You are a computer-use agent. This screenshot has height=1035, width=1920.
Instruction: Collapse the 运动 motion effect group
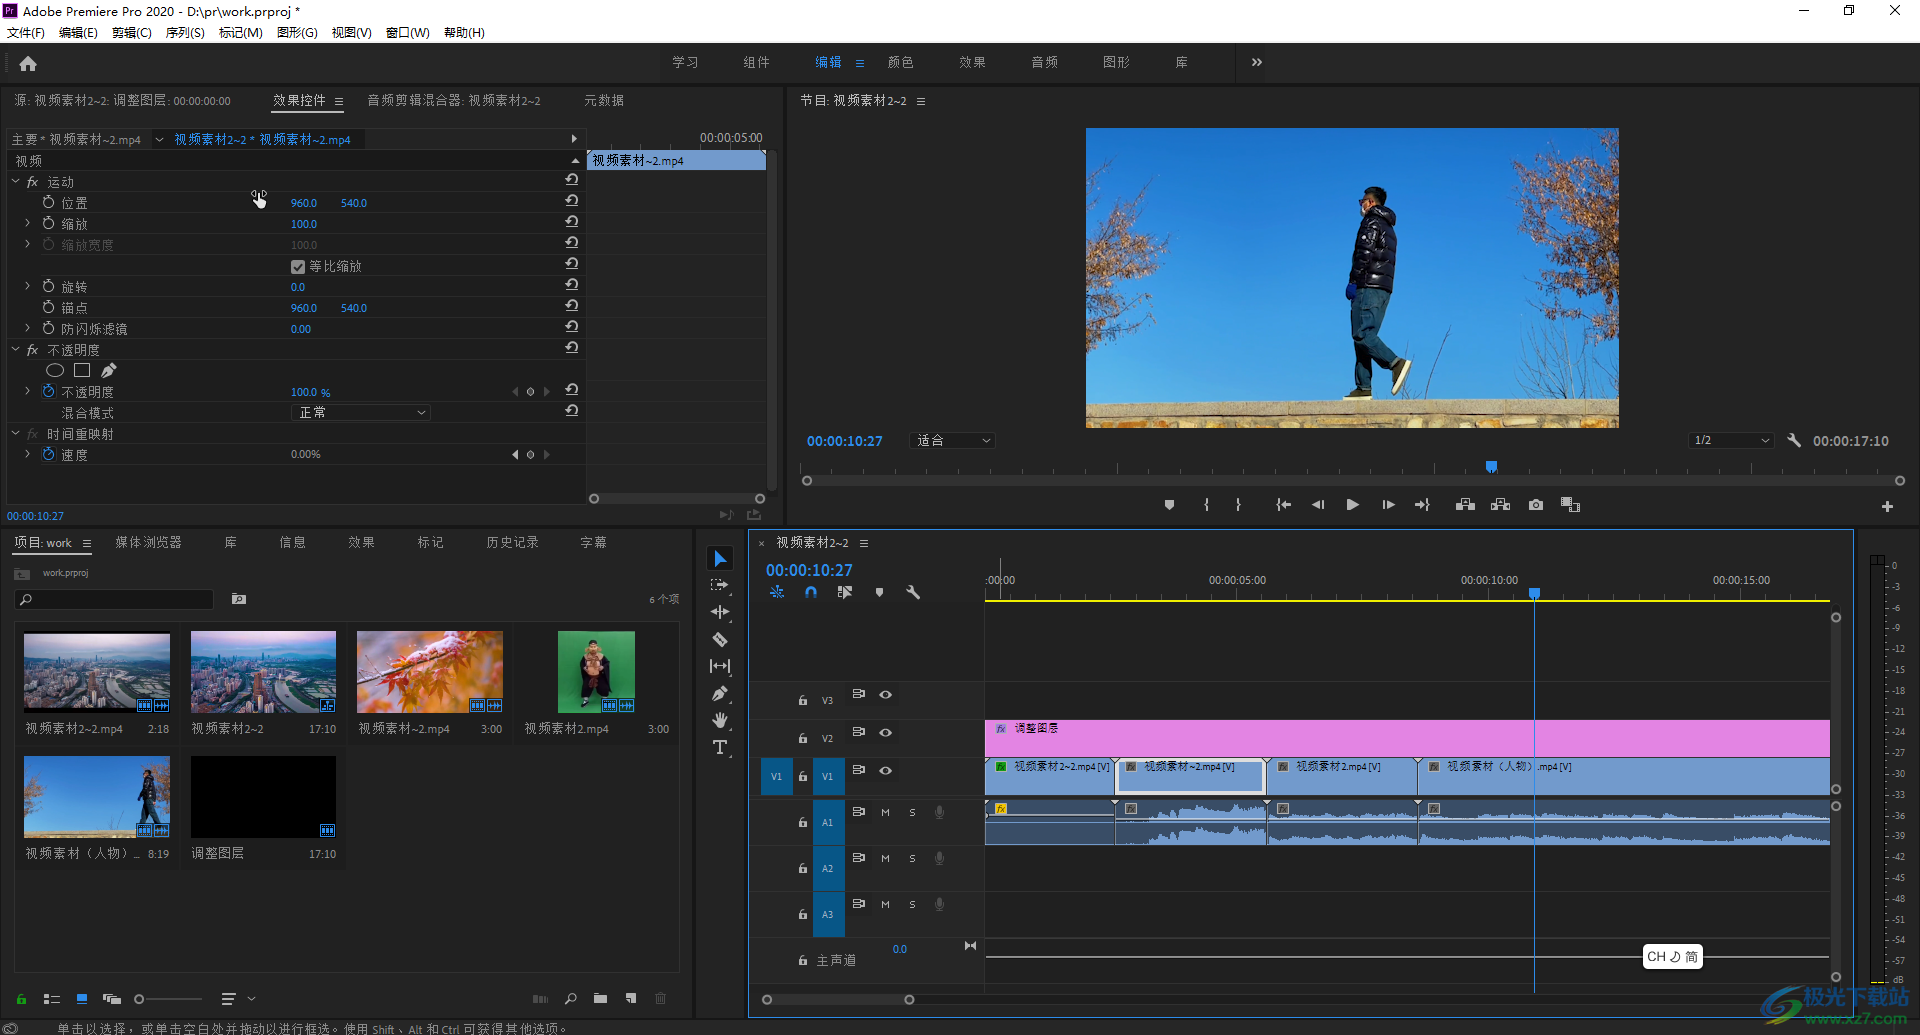16,182
